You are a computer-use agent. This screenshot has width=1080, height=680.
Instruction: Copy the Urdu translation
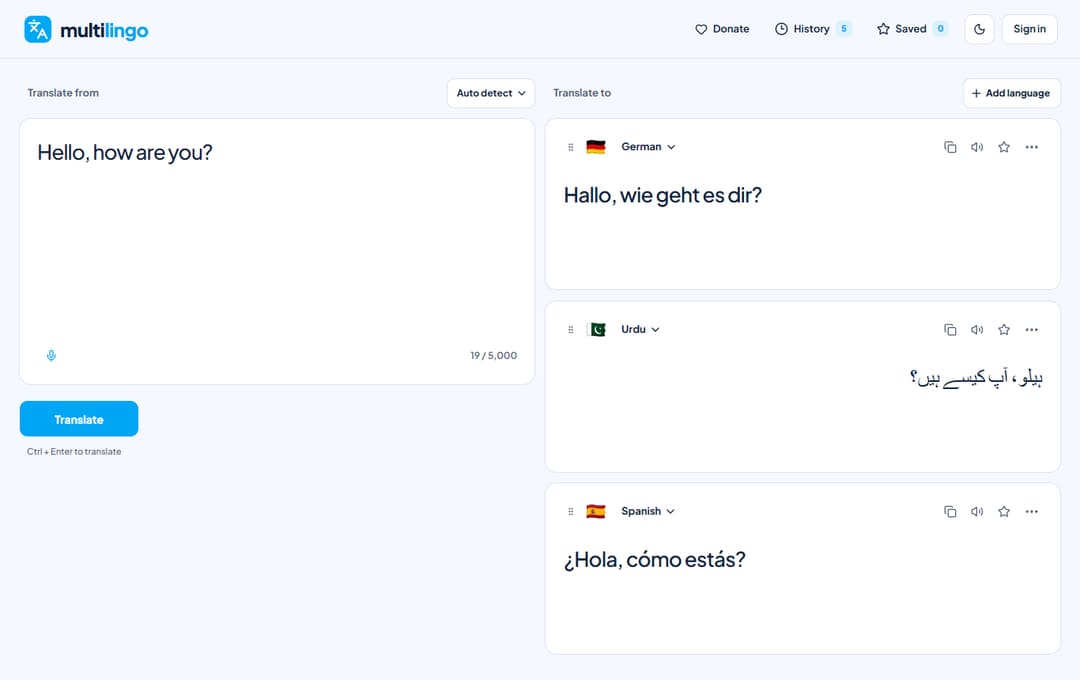coord(950,329)
